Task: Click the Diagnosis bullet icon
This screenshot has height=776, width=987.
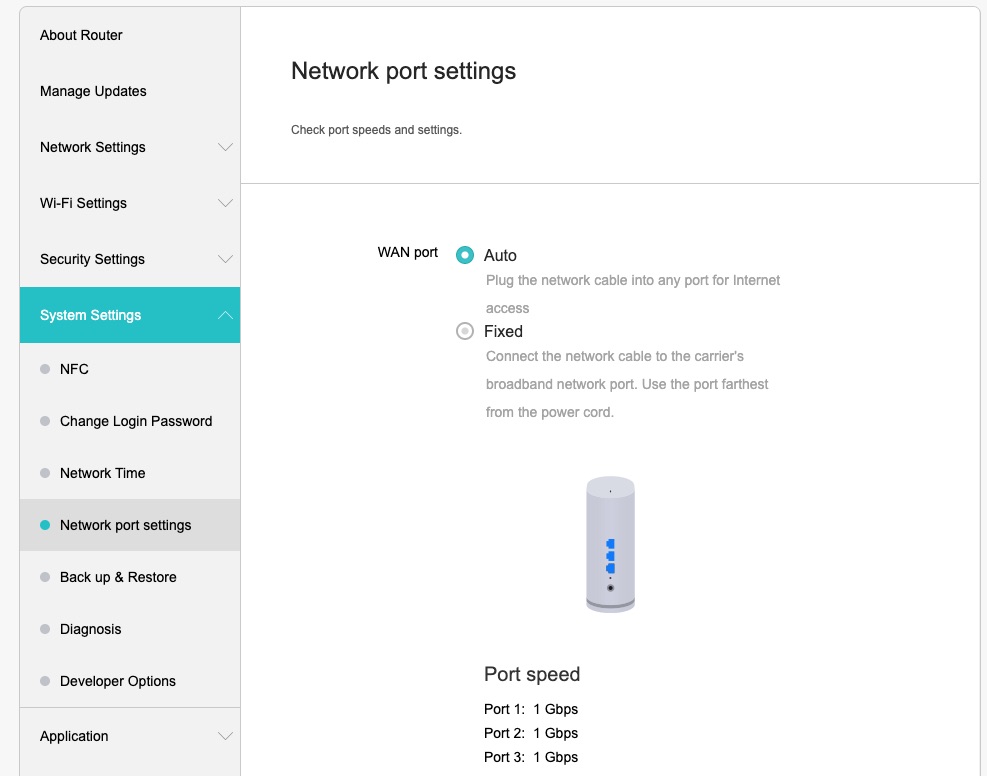Action: (x=45, y=629)
